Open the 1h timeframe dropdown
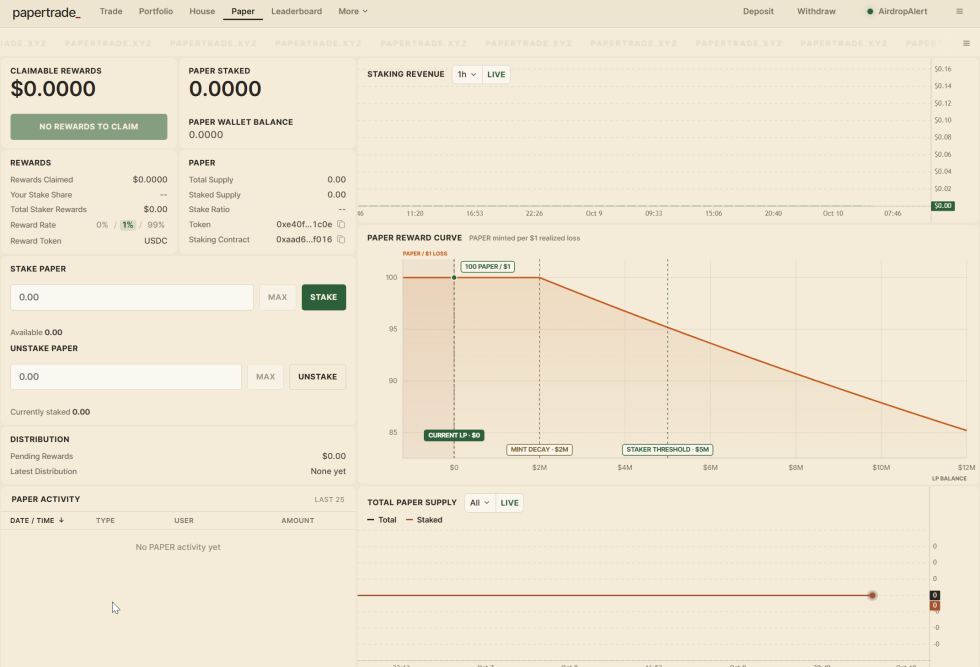 [467, 74]
